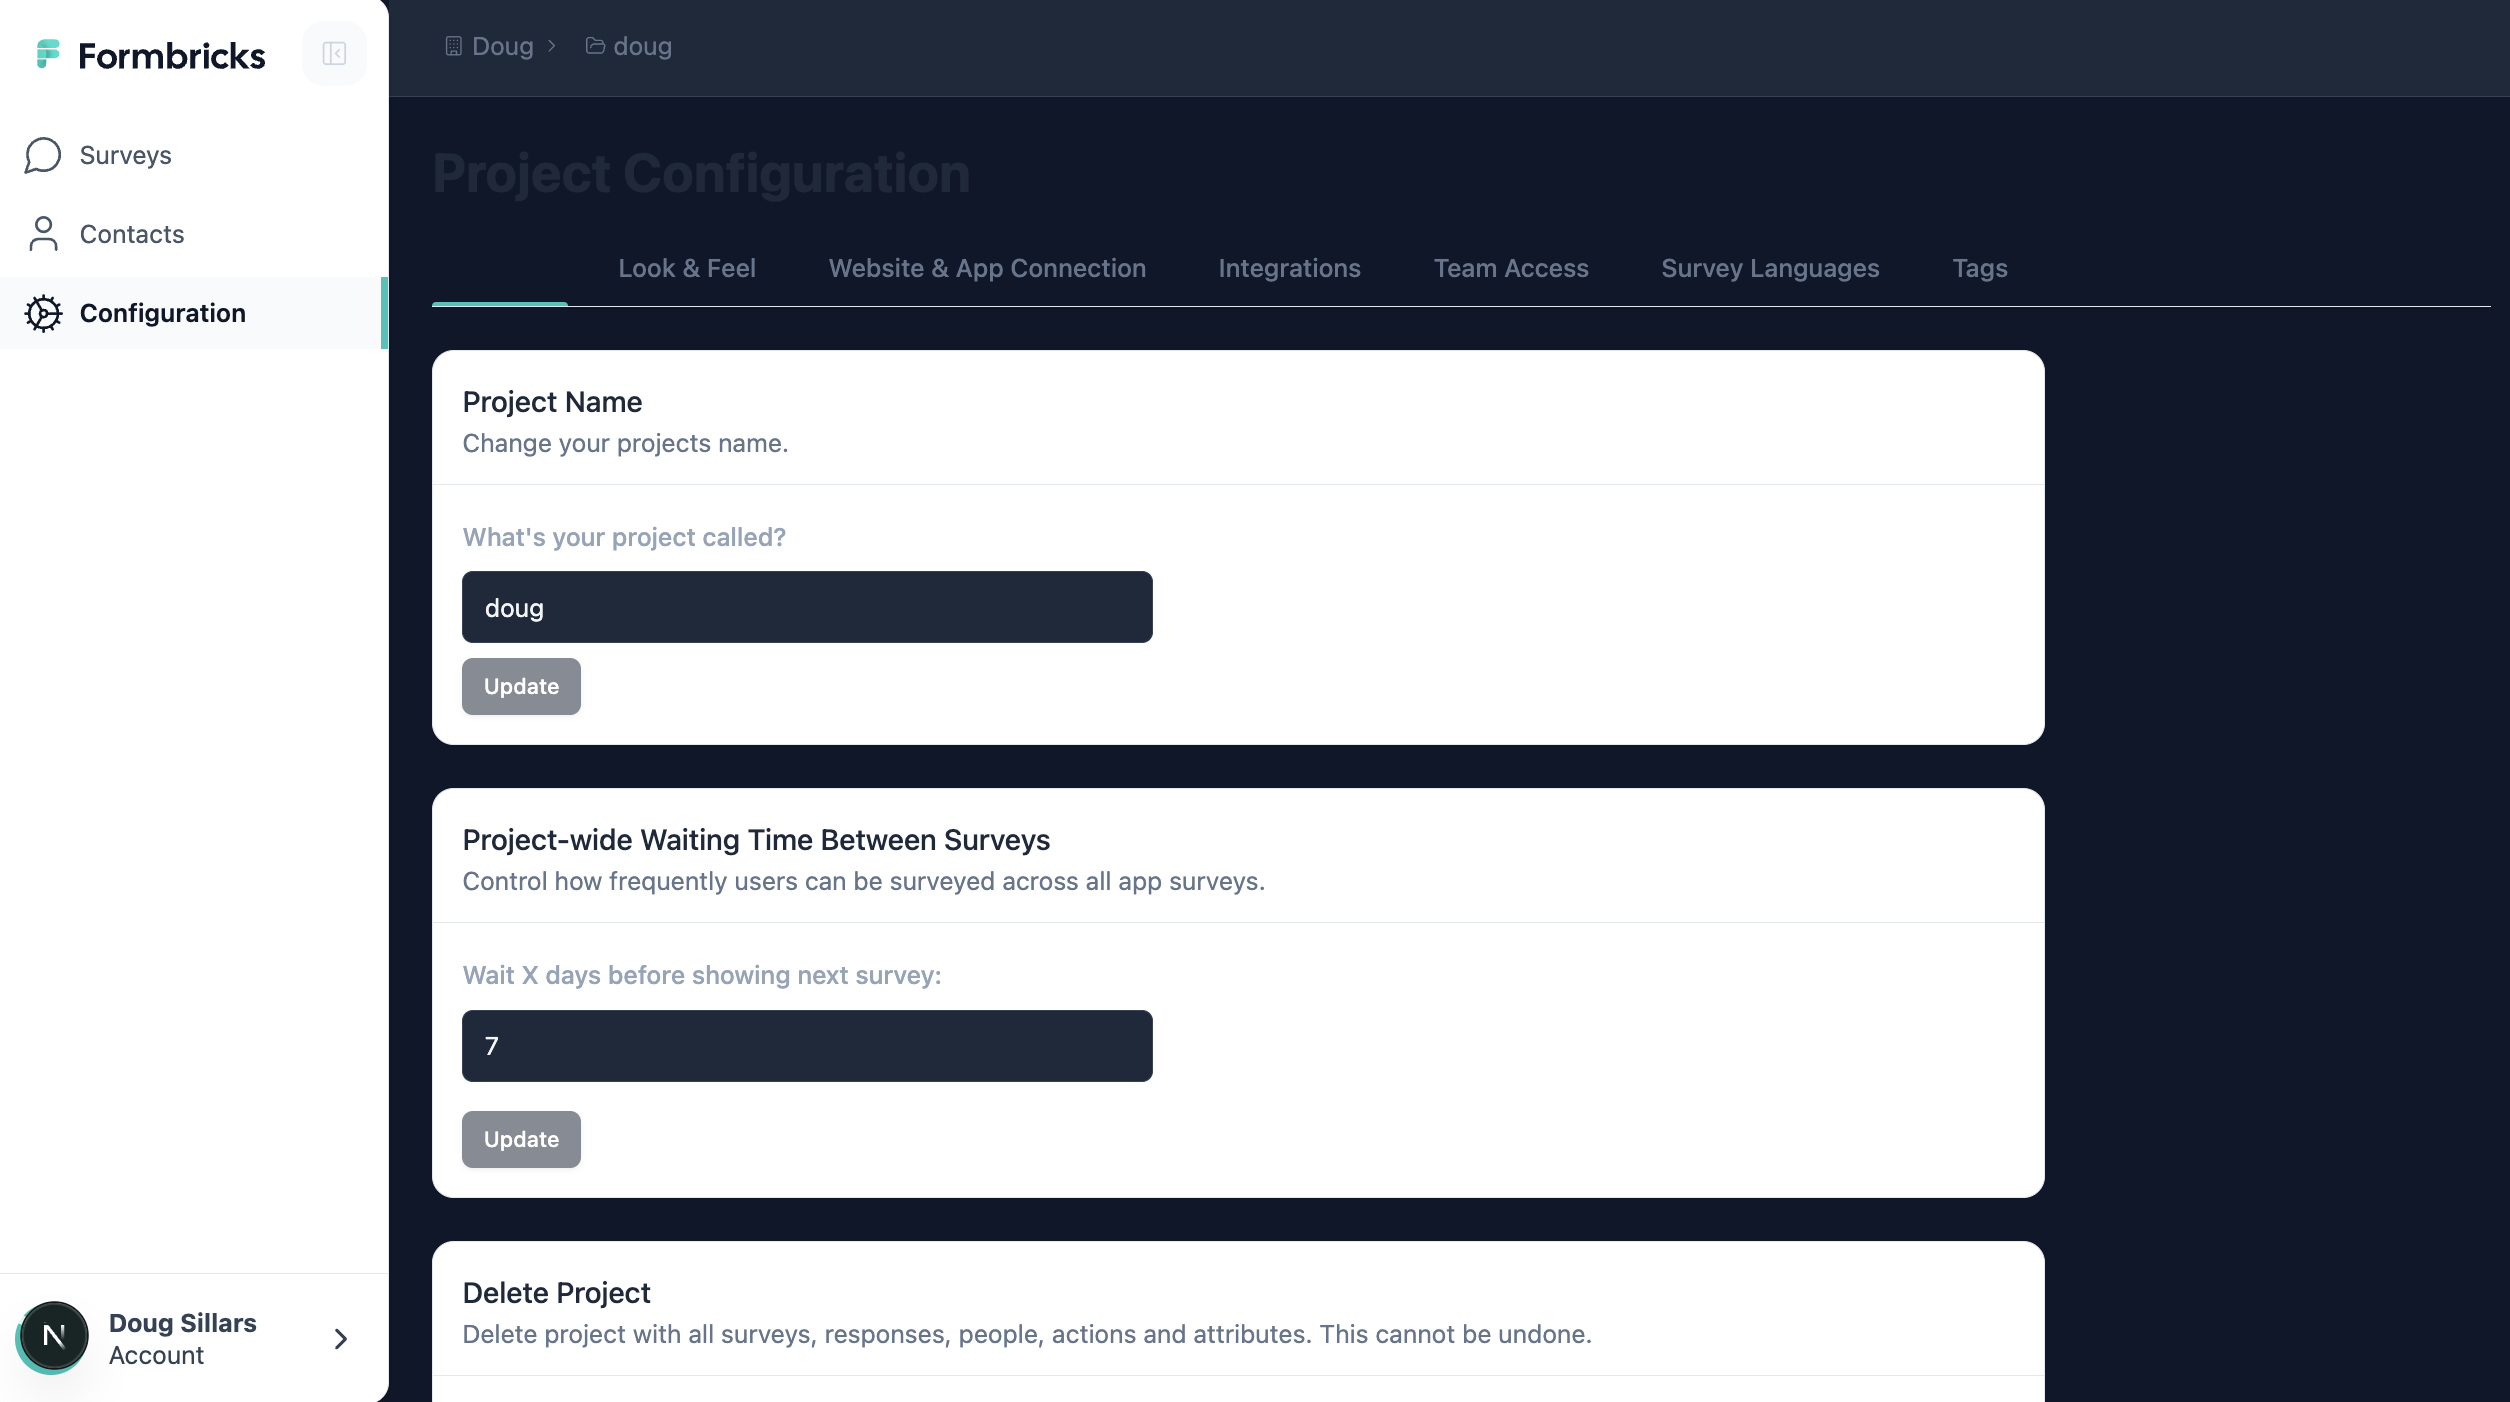Screen dimensions: 2510x1402
Task: Open the doug project breadcrumb dropdown
Action: pyautogui.click(x=642, y=46)
